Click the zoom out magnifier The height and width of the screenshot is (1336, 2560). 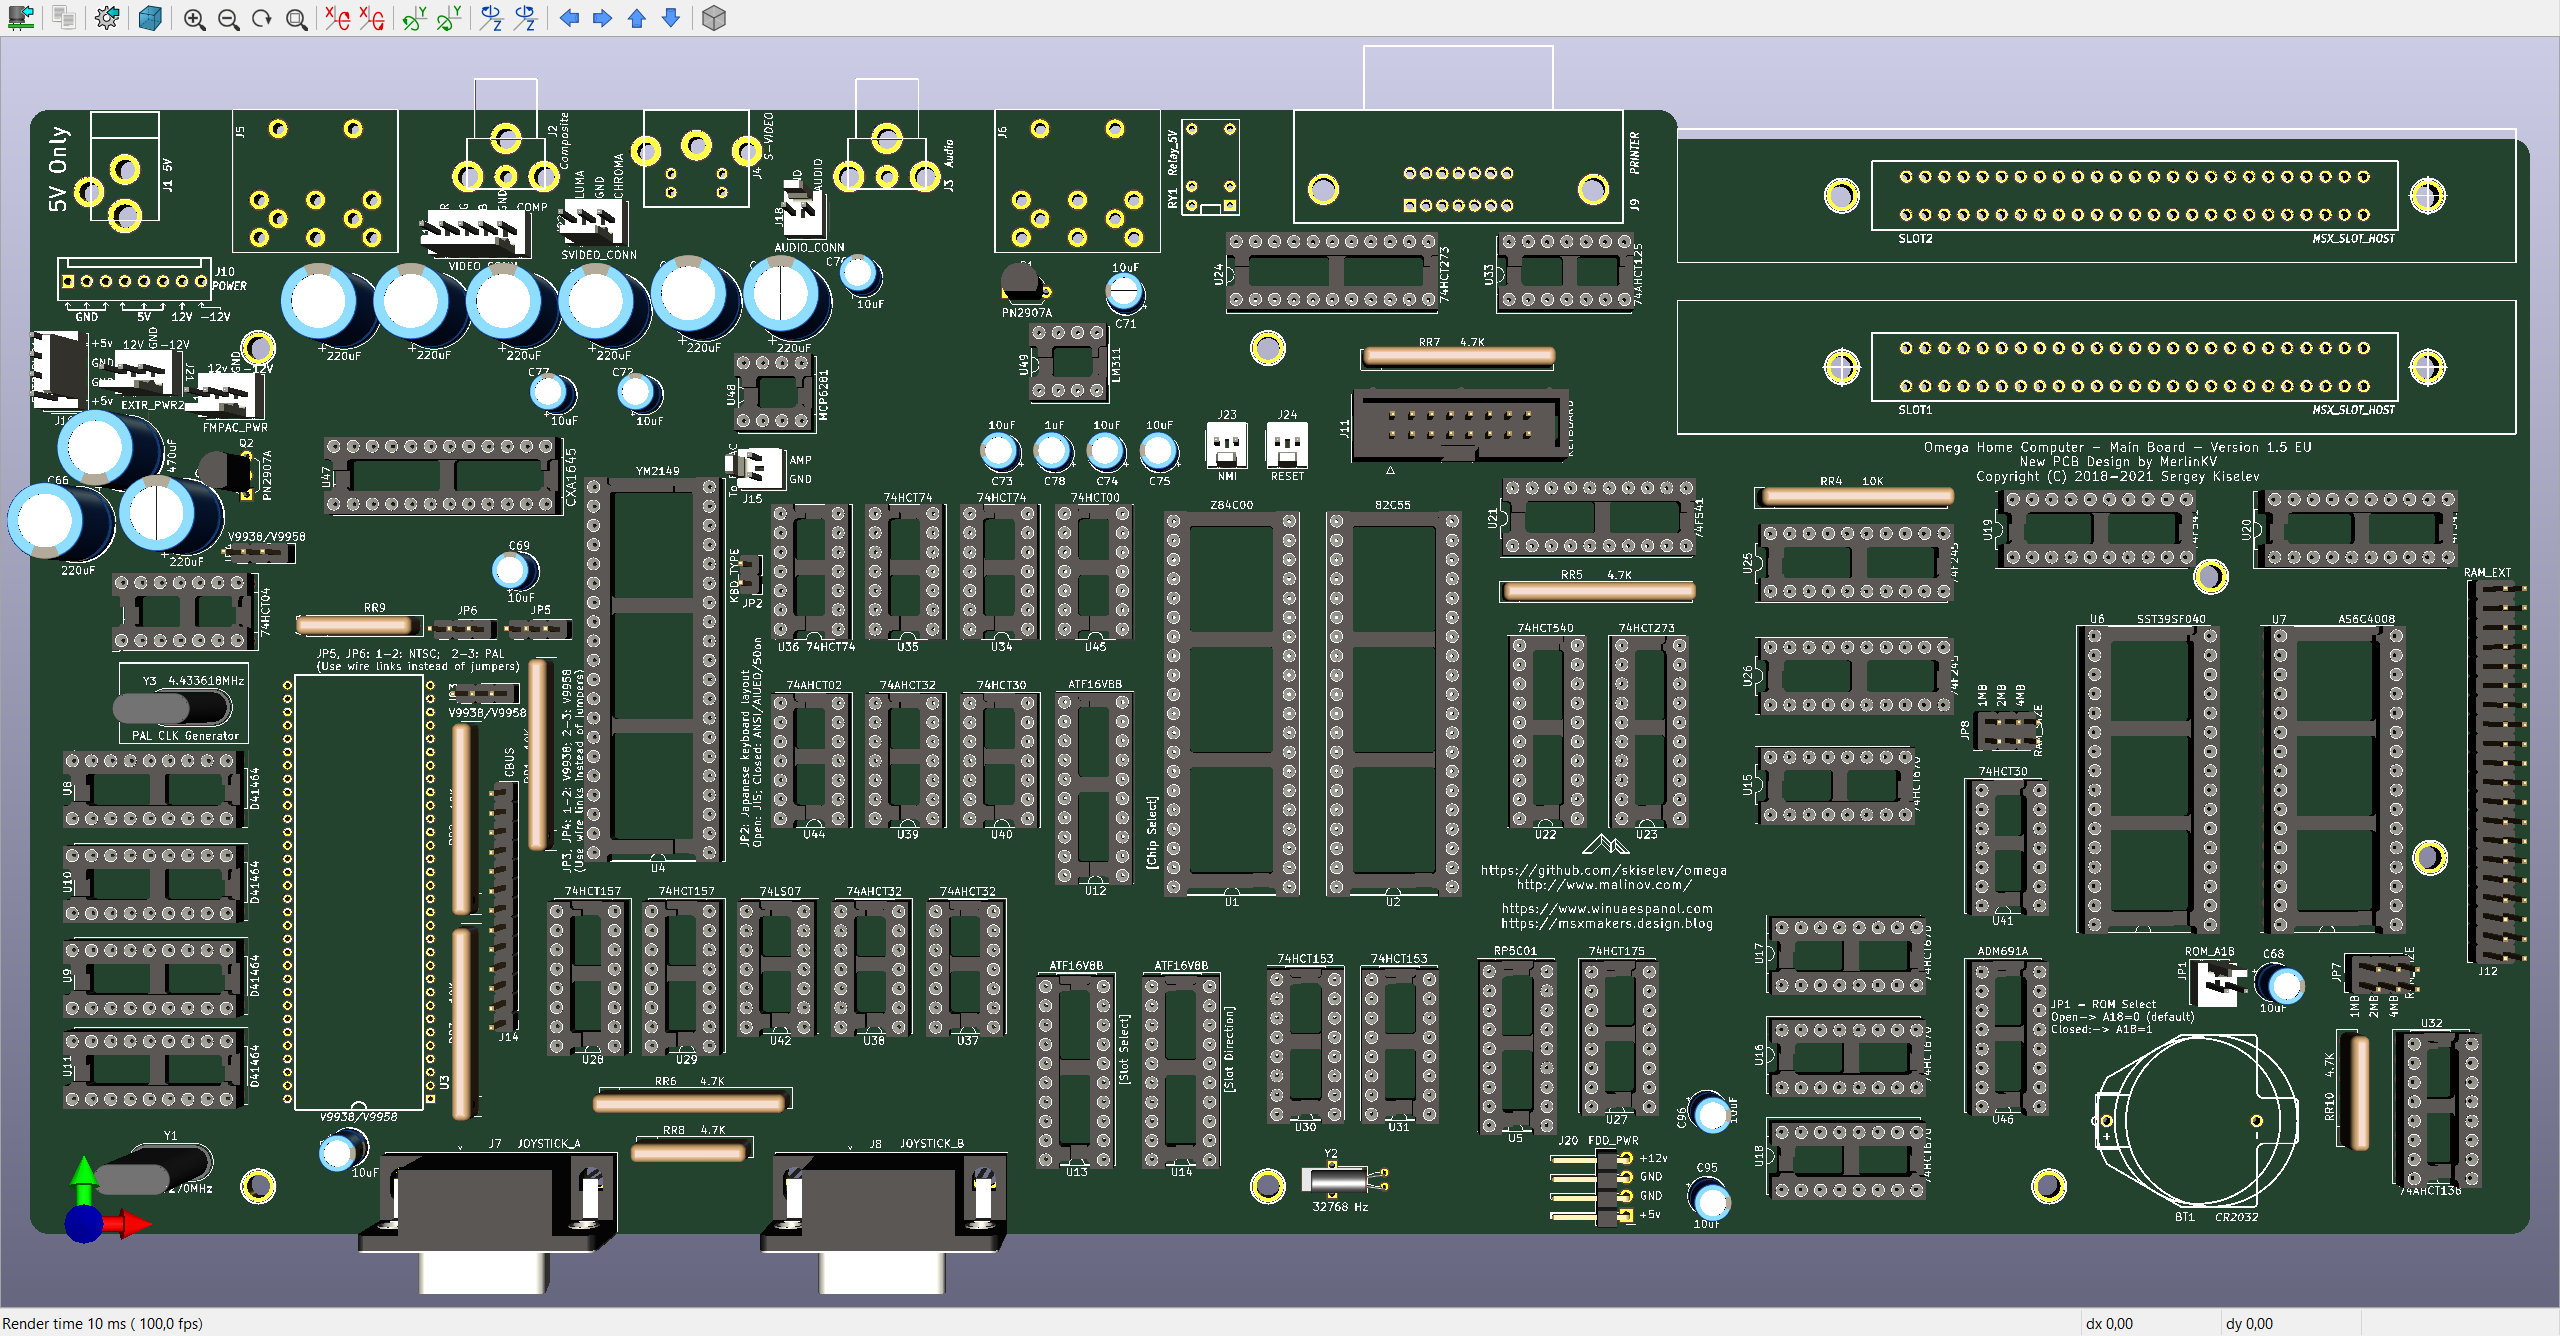pos(228,18)
